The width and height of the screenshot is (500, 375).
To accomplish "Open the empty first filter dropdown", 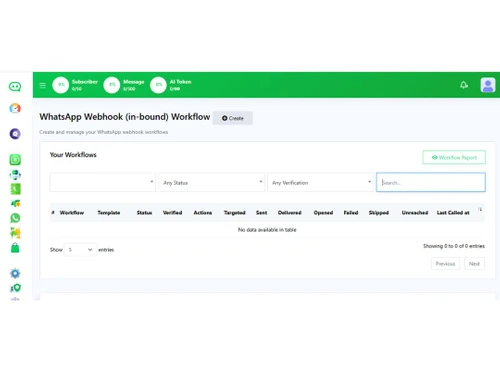I will 103,182.
